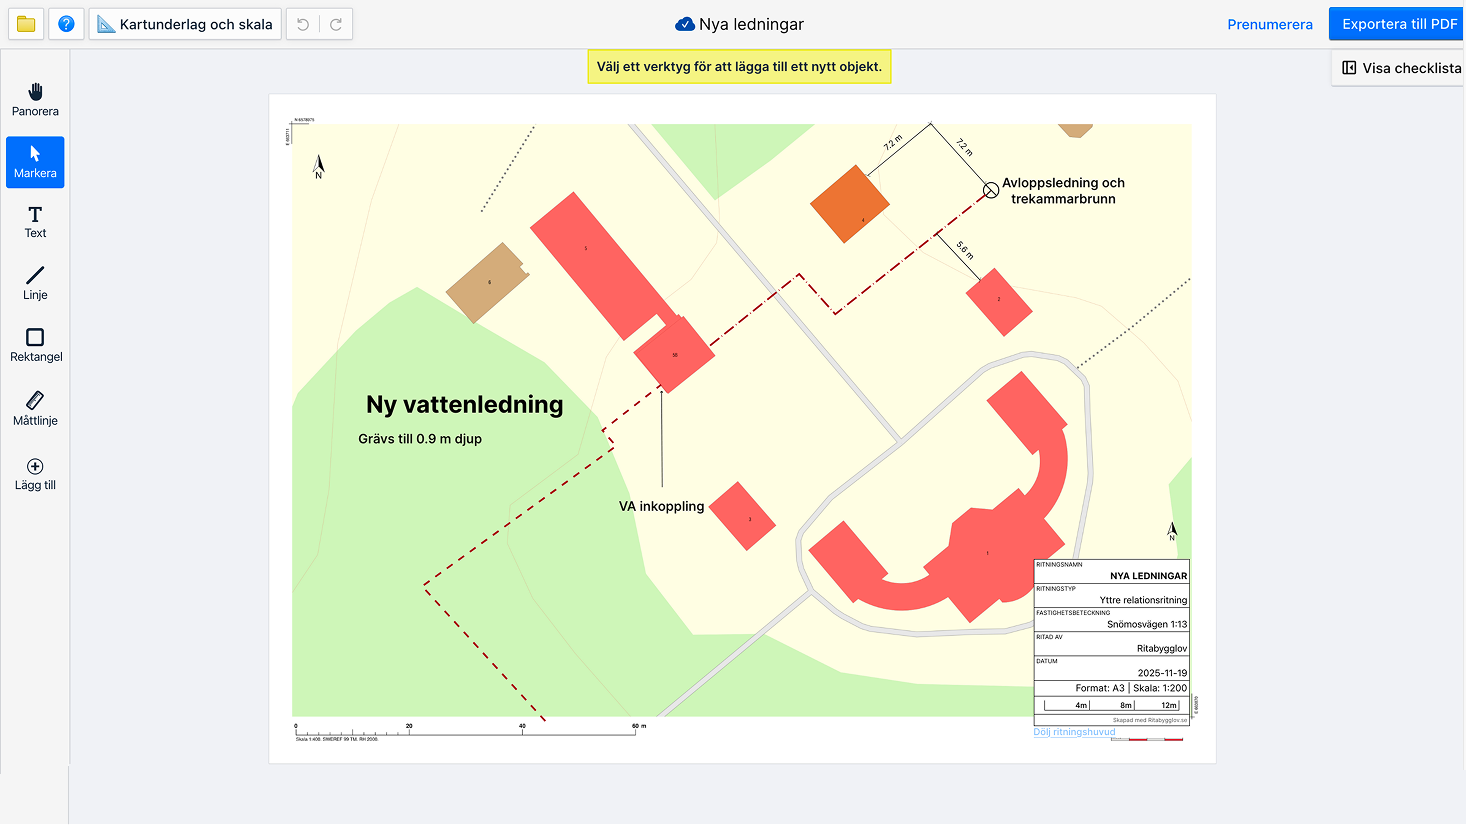Image resolution: width=1466 pixels, height=825 pixels.
Task: Open the Lägg till plus menu
Action: [x=35, y=473]
